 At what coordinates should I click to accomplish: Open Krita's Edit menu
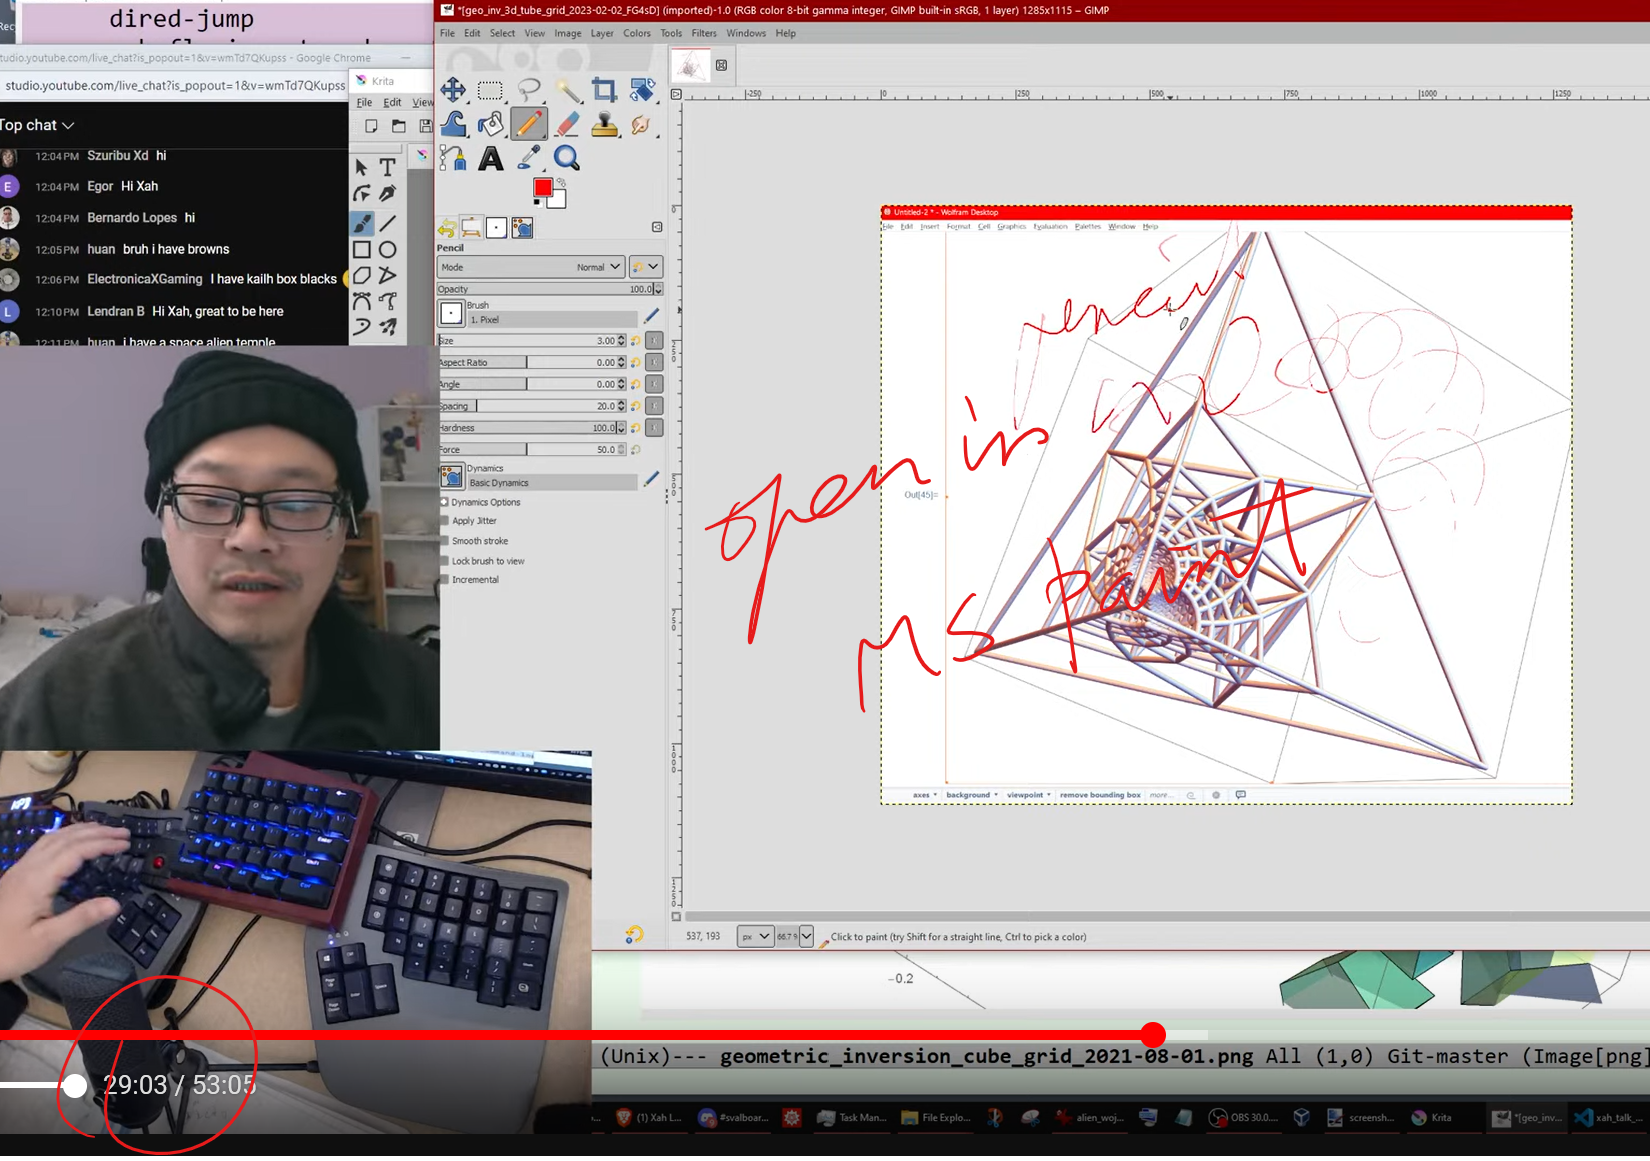click(x=392, y=102)
